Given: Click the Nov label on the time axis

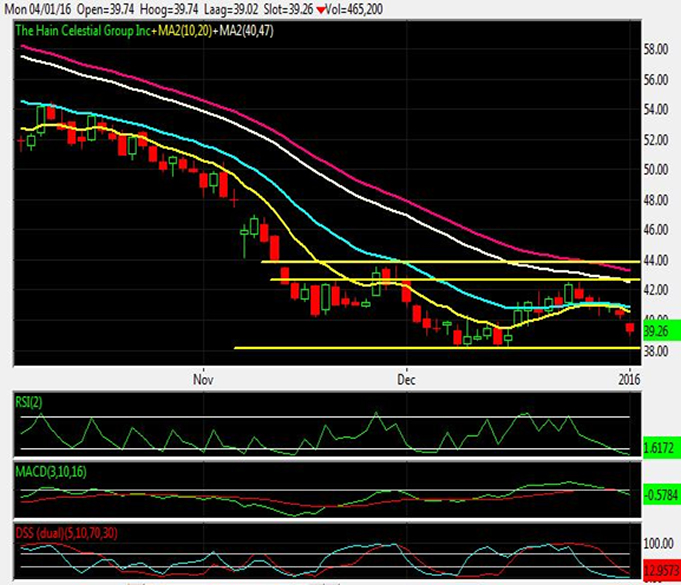Looking at the screenshot, I should (x=203, y=380).
